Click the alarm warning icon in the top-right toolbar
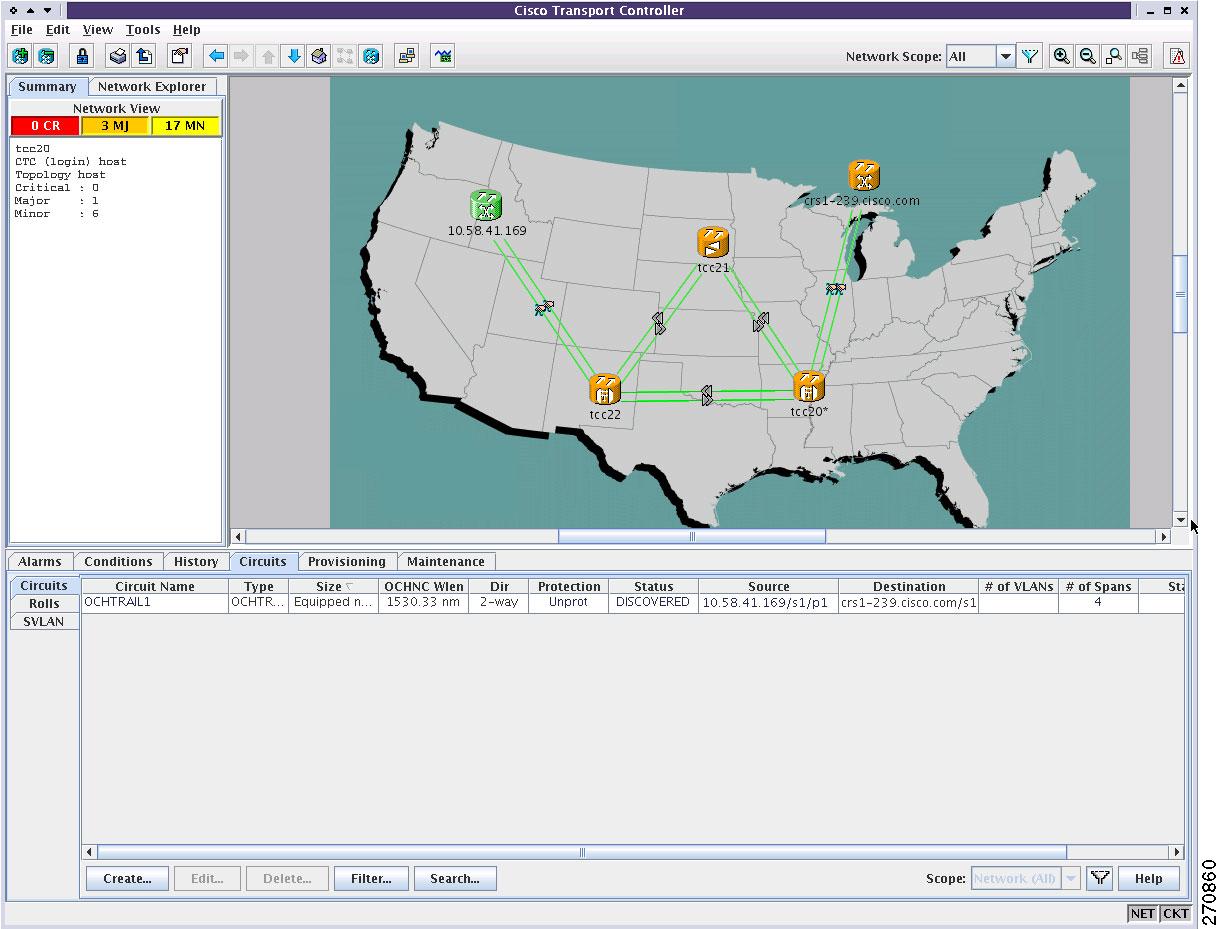The width and height of the screenshot is (1222, 929). click(1178, 56)
